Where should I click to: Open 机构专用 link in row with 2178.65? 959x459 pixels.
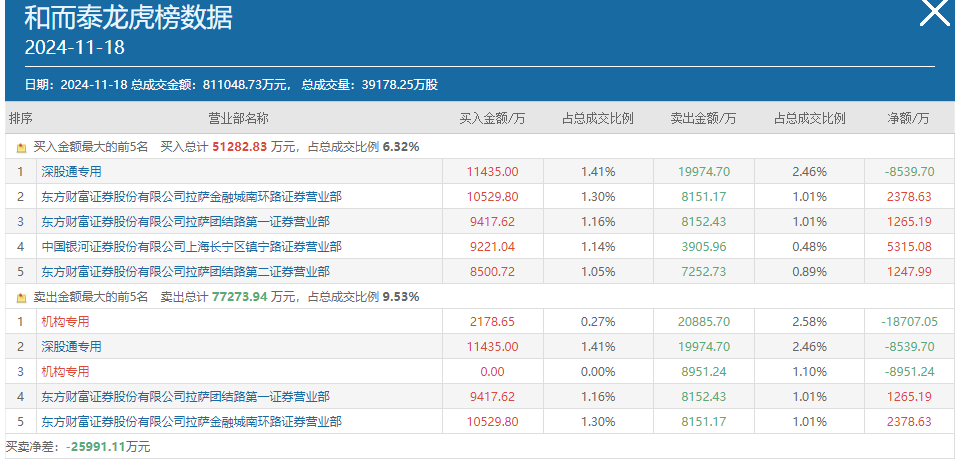[65, 321]
